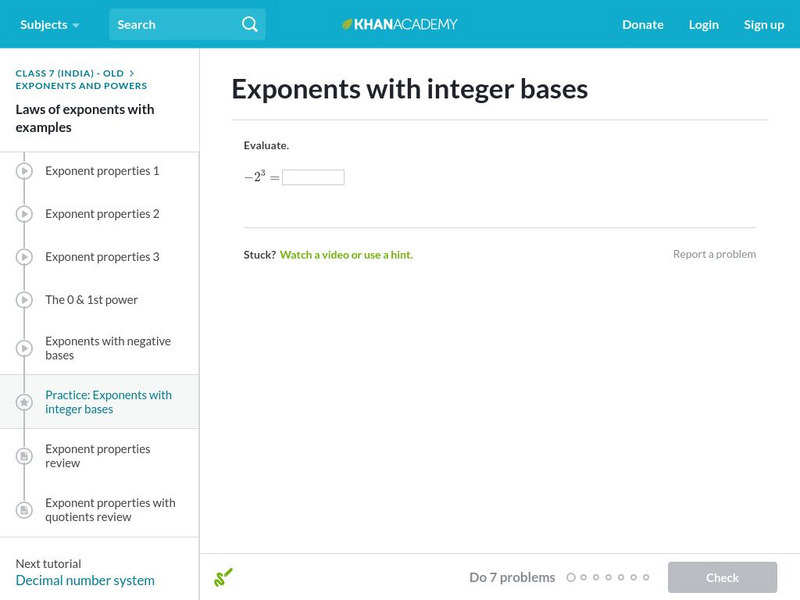Click the first problem progress circle
The image size is (800, 600).
571,577
